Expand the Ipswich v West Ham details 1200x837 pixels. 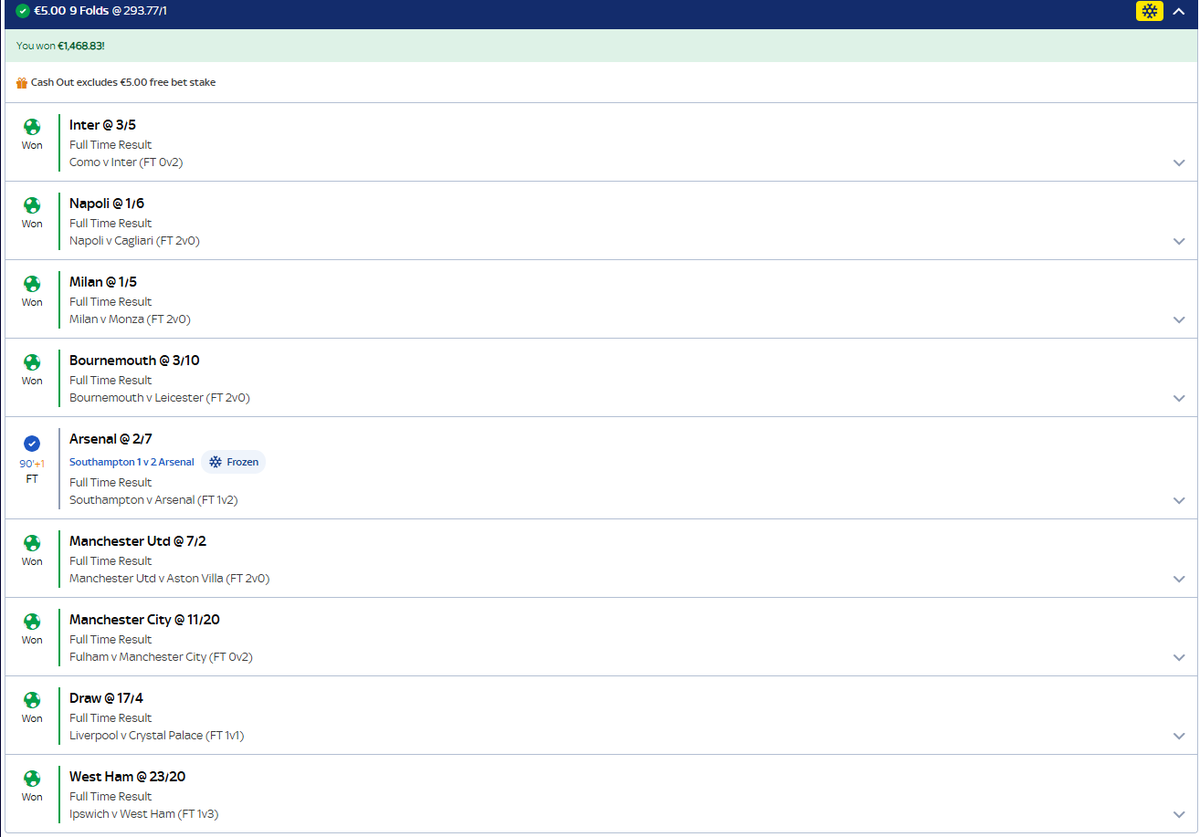click(x=1179, y=814)
